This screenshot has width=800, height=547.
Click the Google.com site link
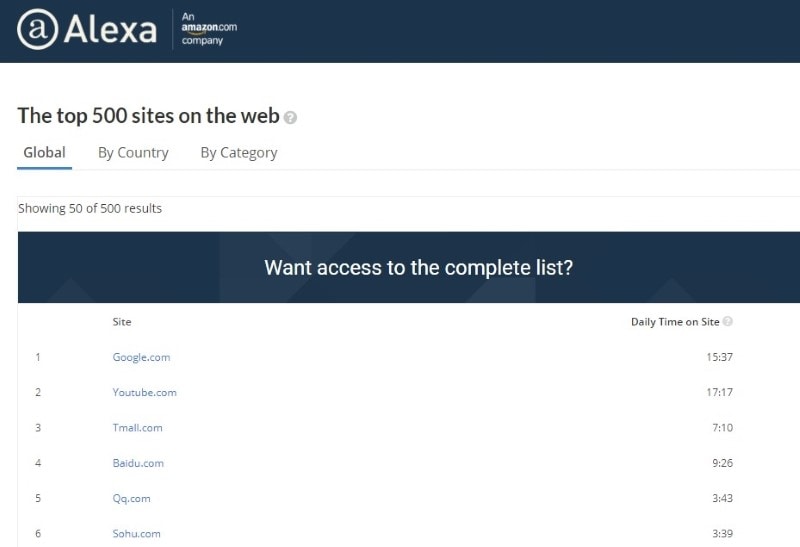click(141, 357)
